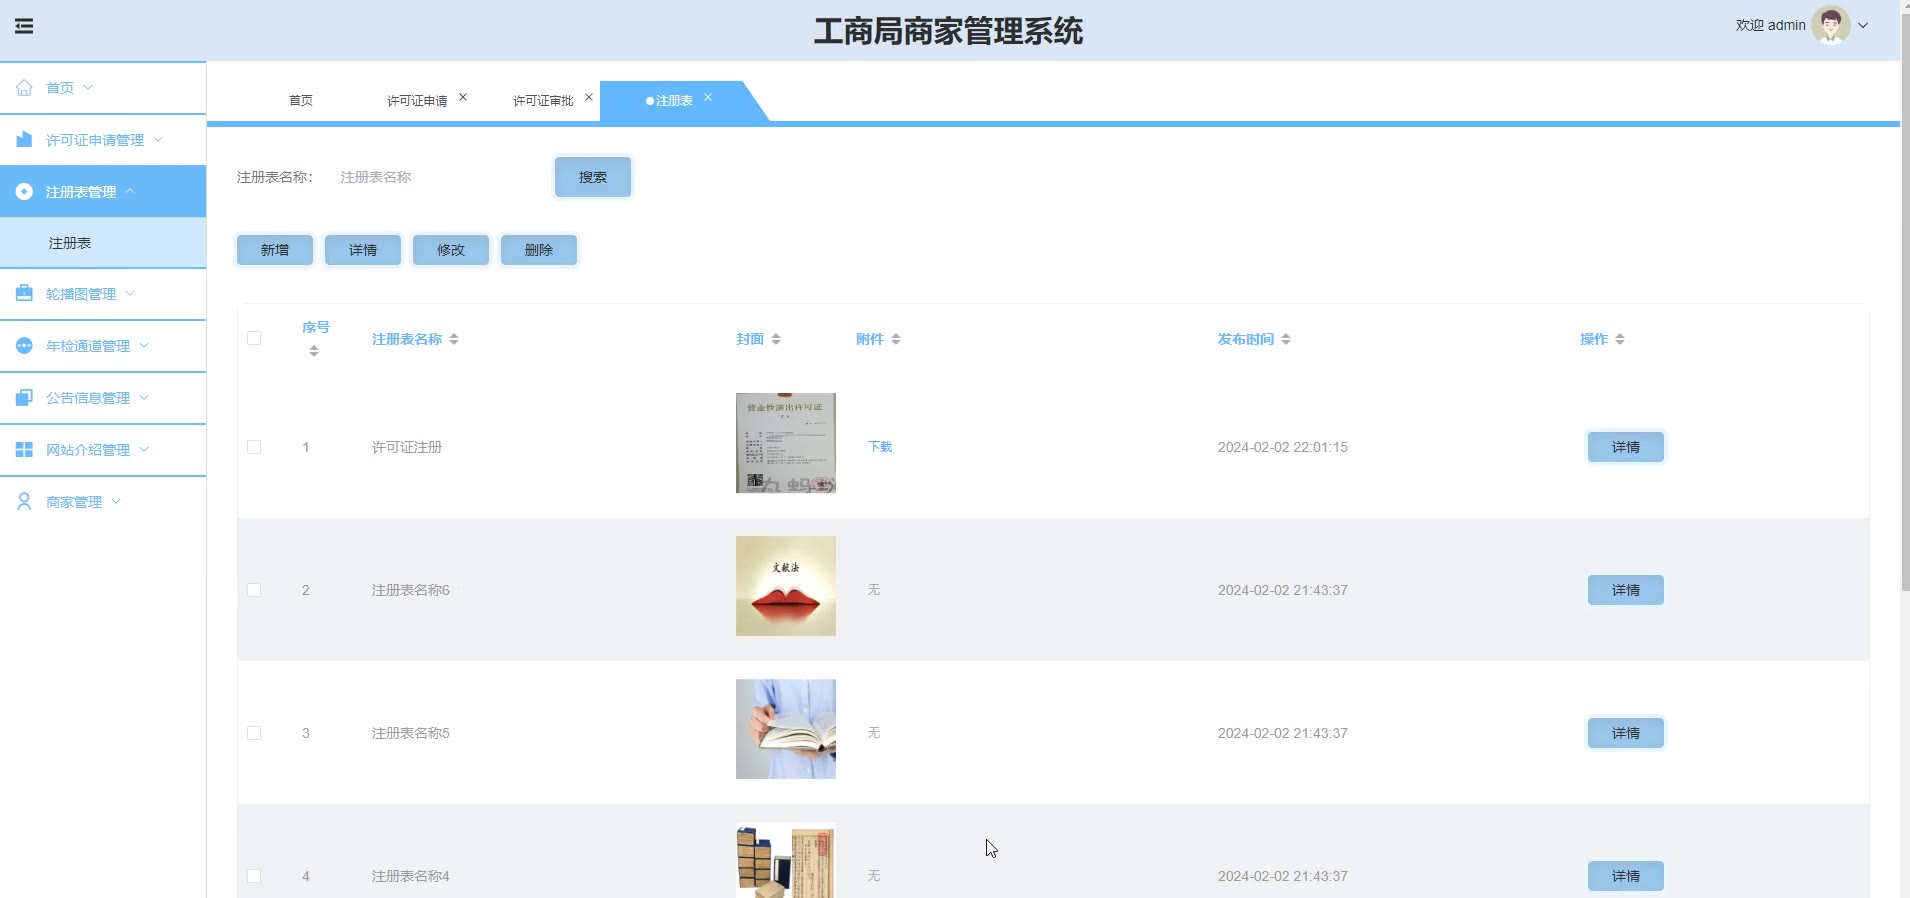Close the 许可证申请 tab
1910x898 pixels.
tap(463, 97)
